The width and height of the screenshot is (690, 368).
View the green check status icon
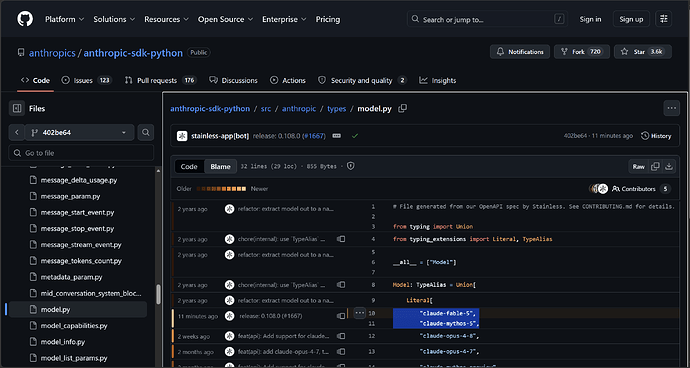[x=355, y=136]
